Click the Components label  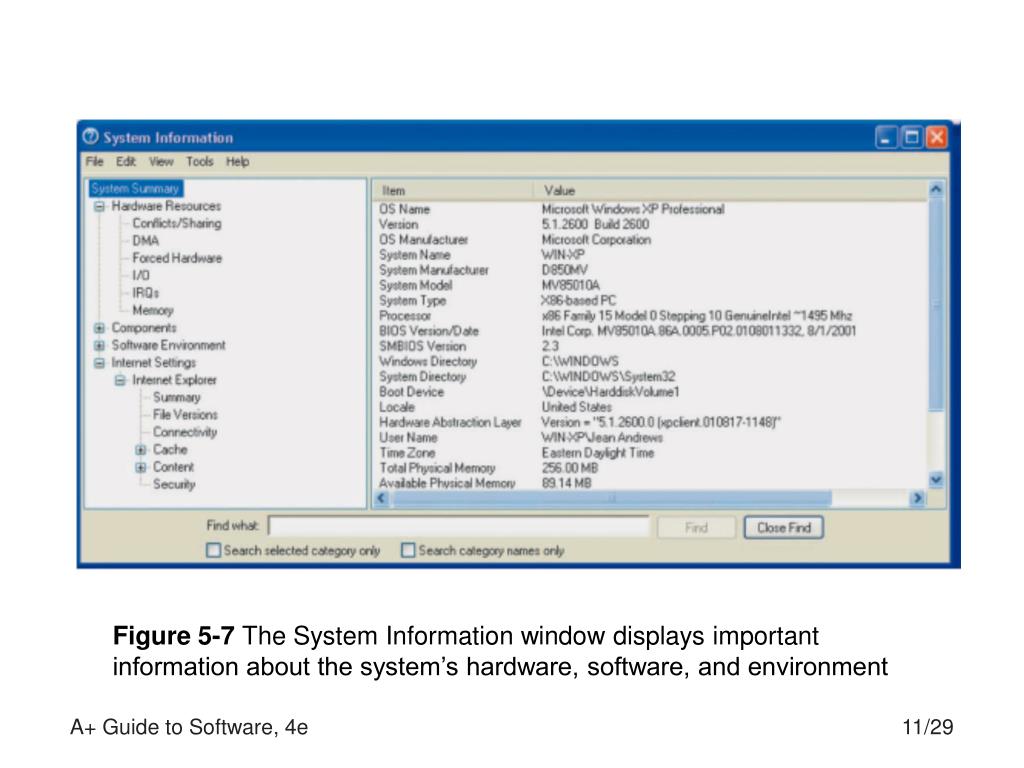pyautogui.click(x=144, y=328)
